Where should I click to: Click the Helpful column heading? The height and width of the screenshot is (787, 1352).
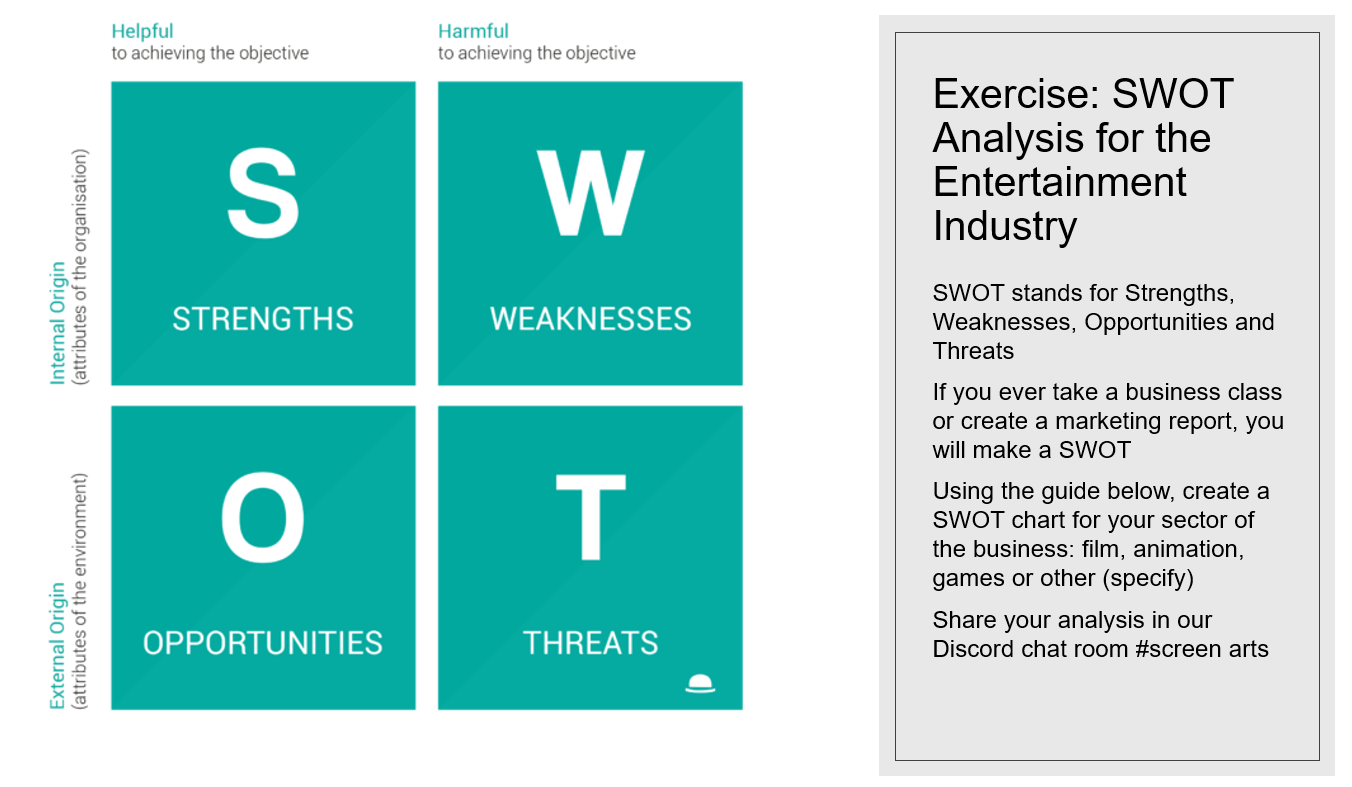pos(142,31)
